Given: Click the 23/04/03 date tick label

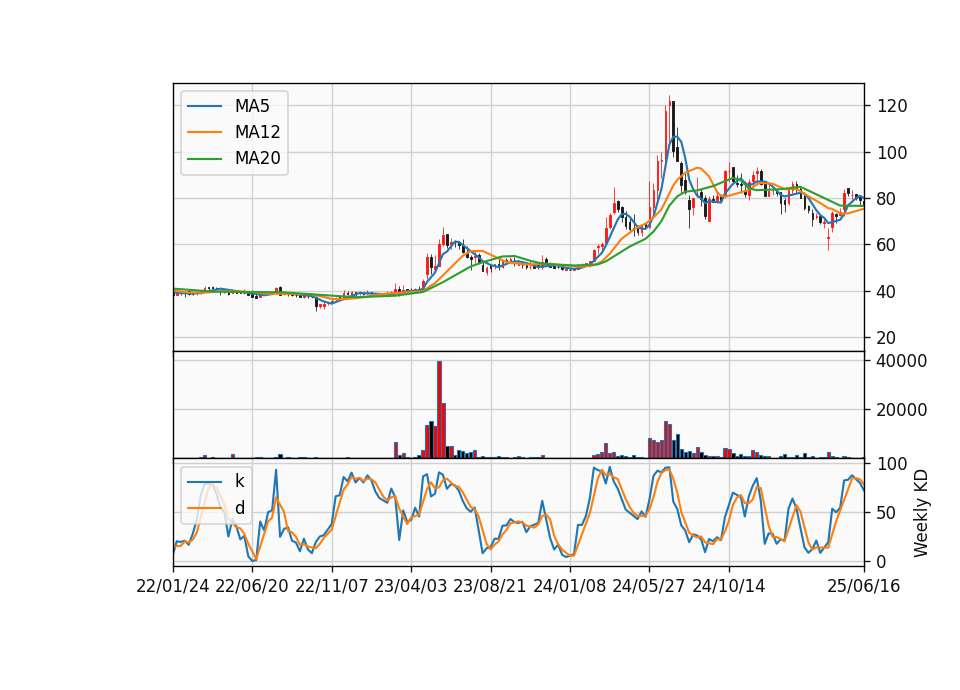Looking at the screenshot, I should coord(411,587).
